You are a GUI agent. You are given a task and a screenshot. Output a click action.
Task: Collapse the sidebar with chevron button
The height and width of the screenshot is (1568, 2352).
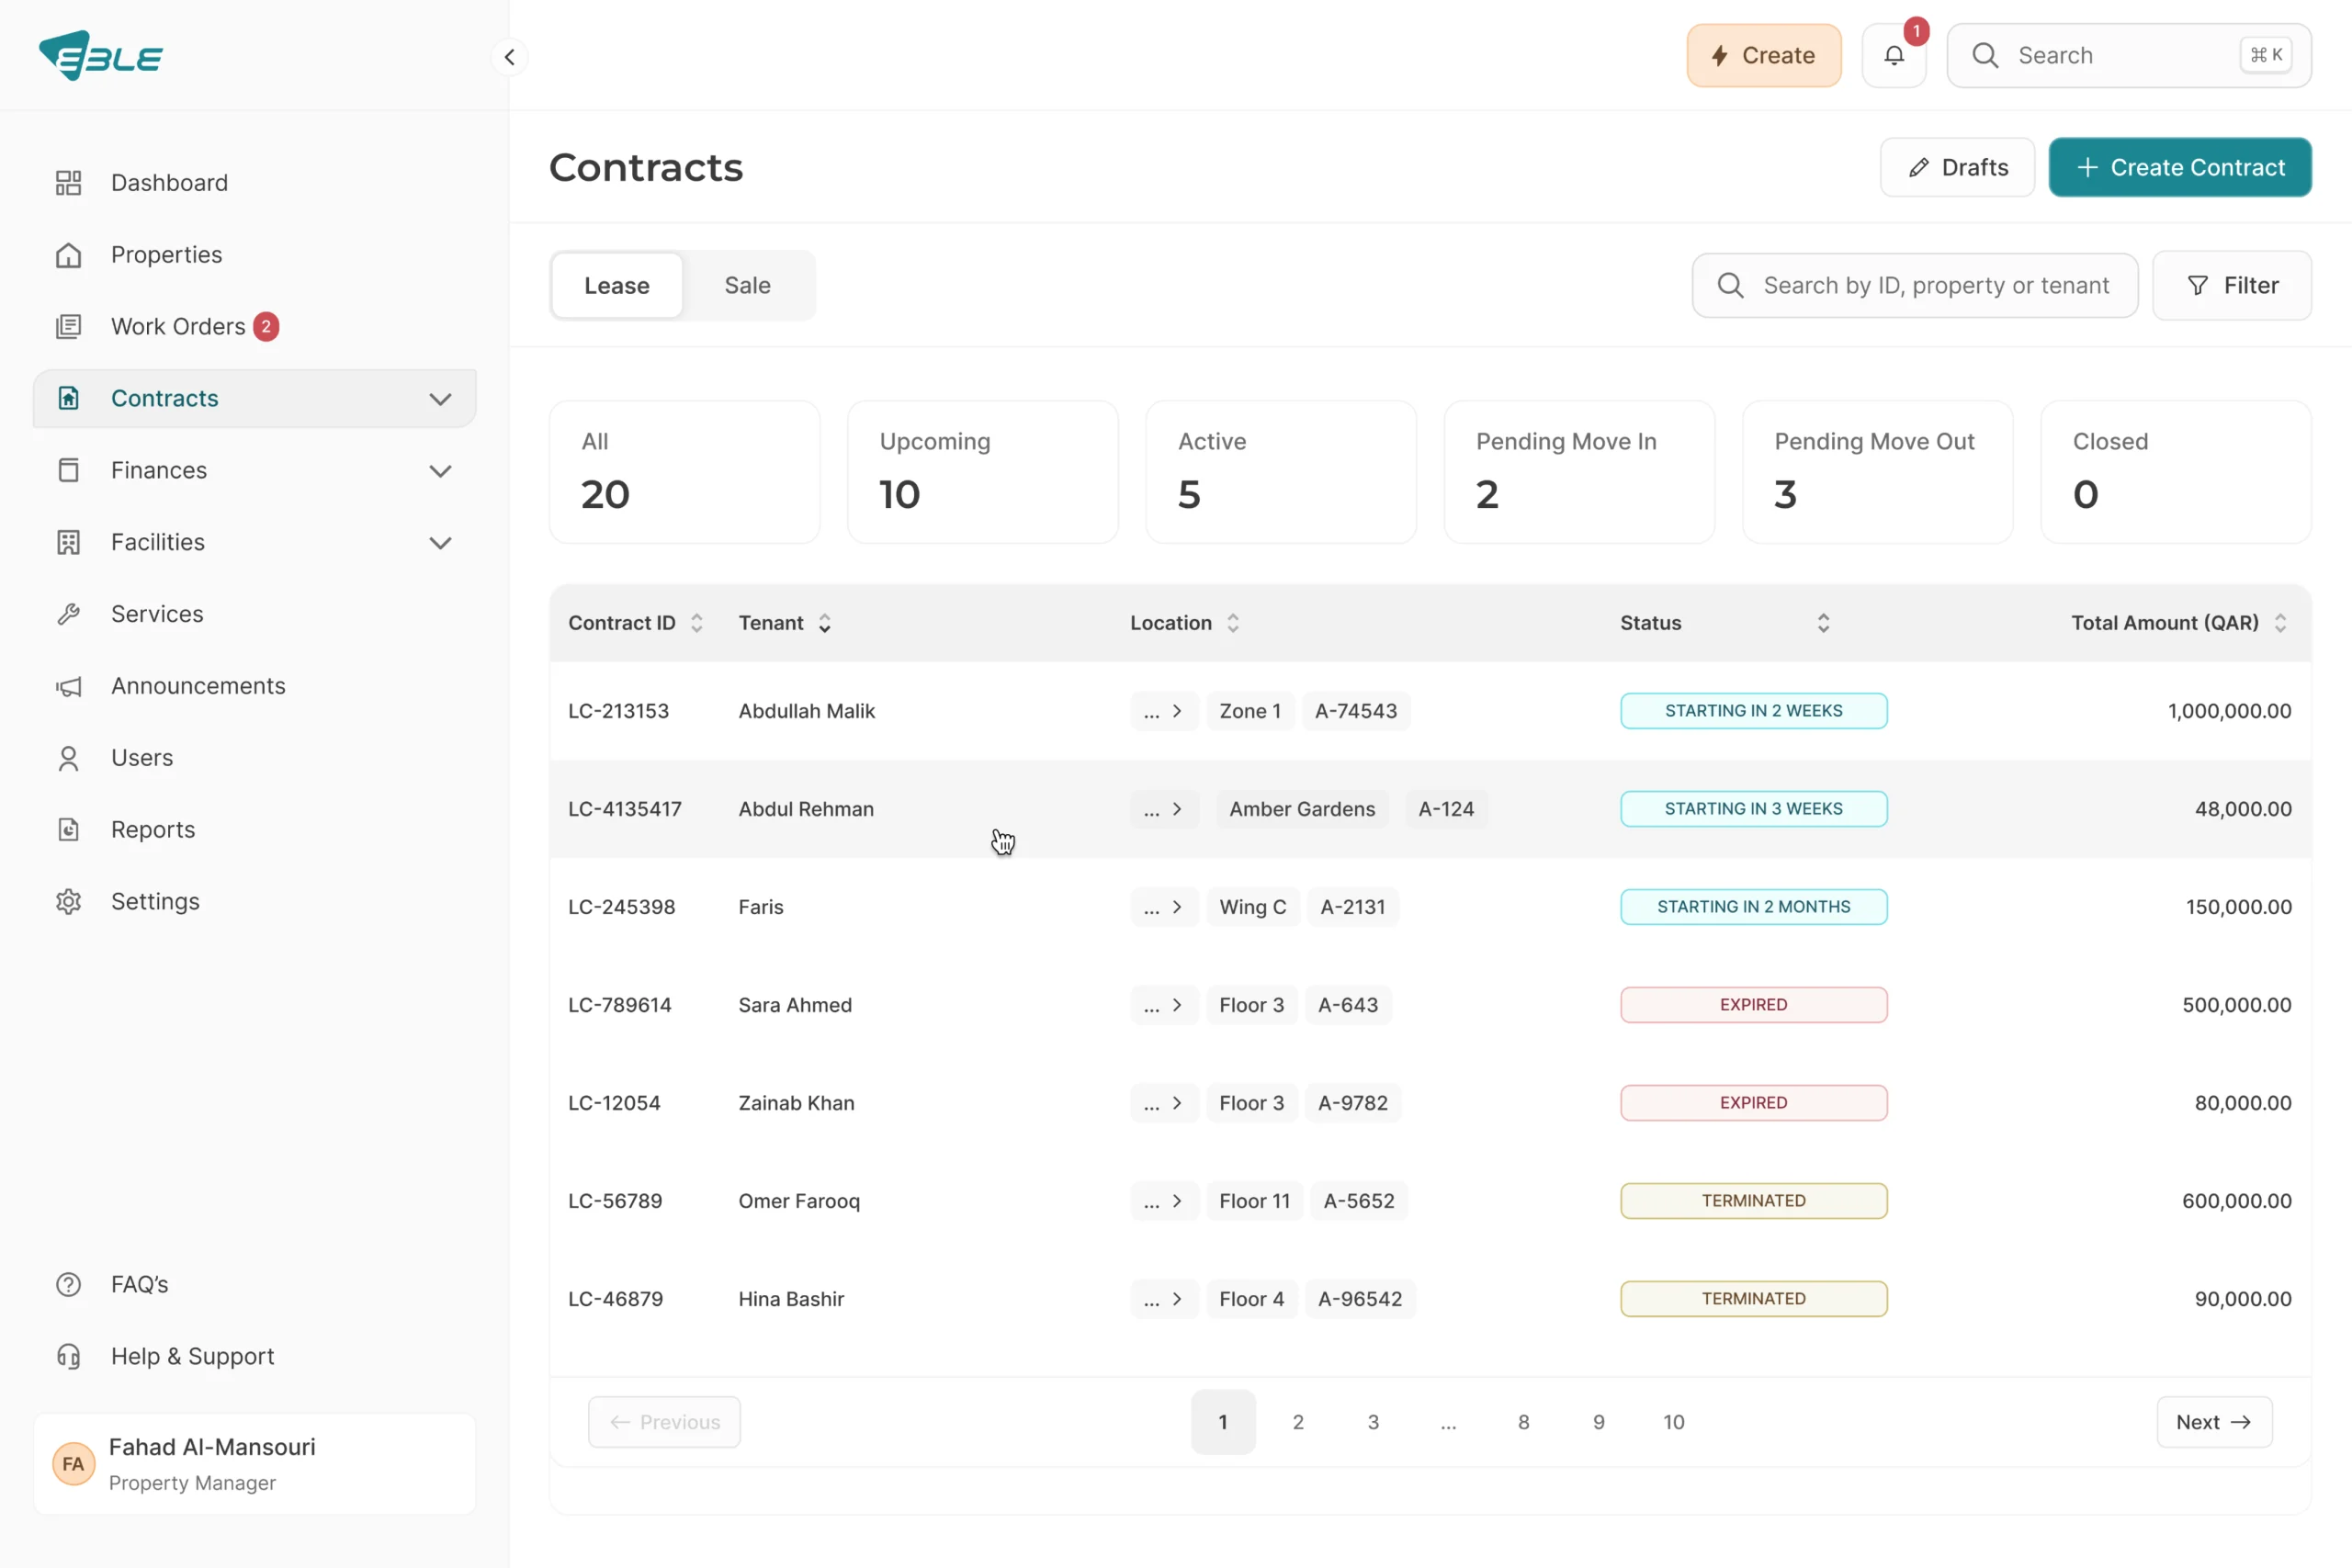509,57
